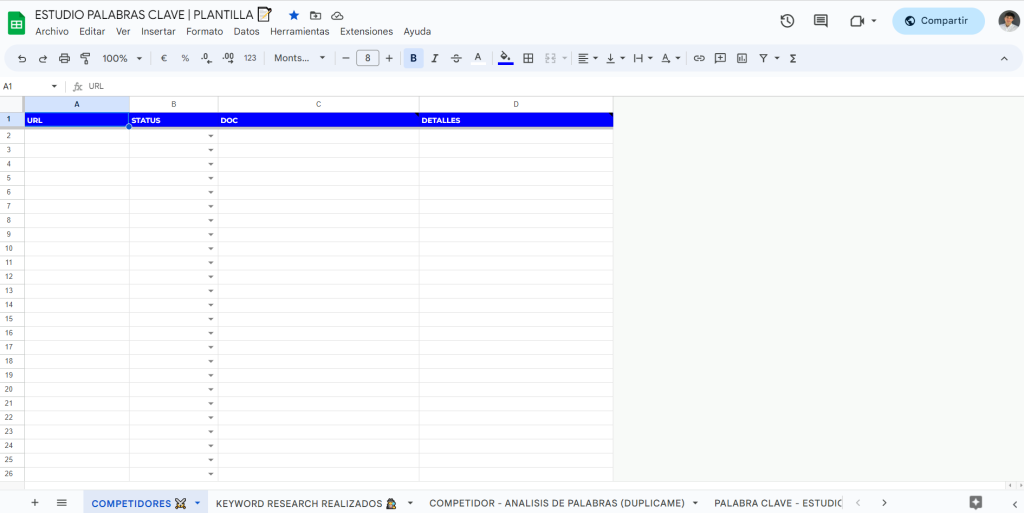Open the zoom level dropdown
The width and height of the screenshot is (1024, 513).
(x=122, y=58)
